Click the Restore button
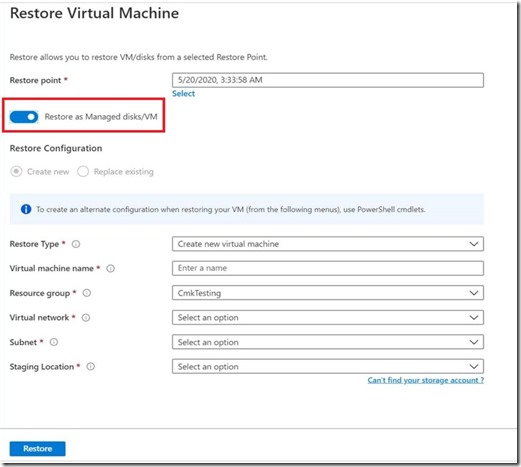The image size is (521, 467). (38, 449)
